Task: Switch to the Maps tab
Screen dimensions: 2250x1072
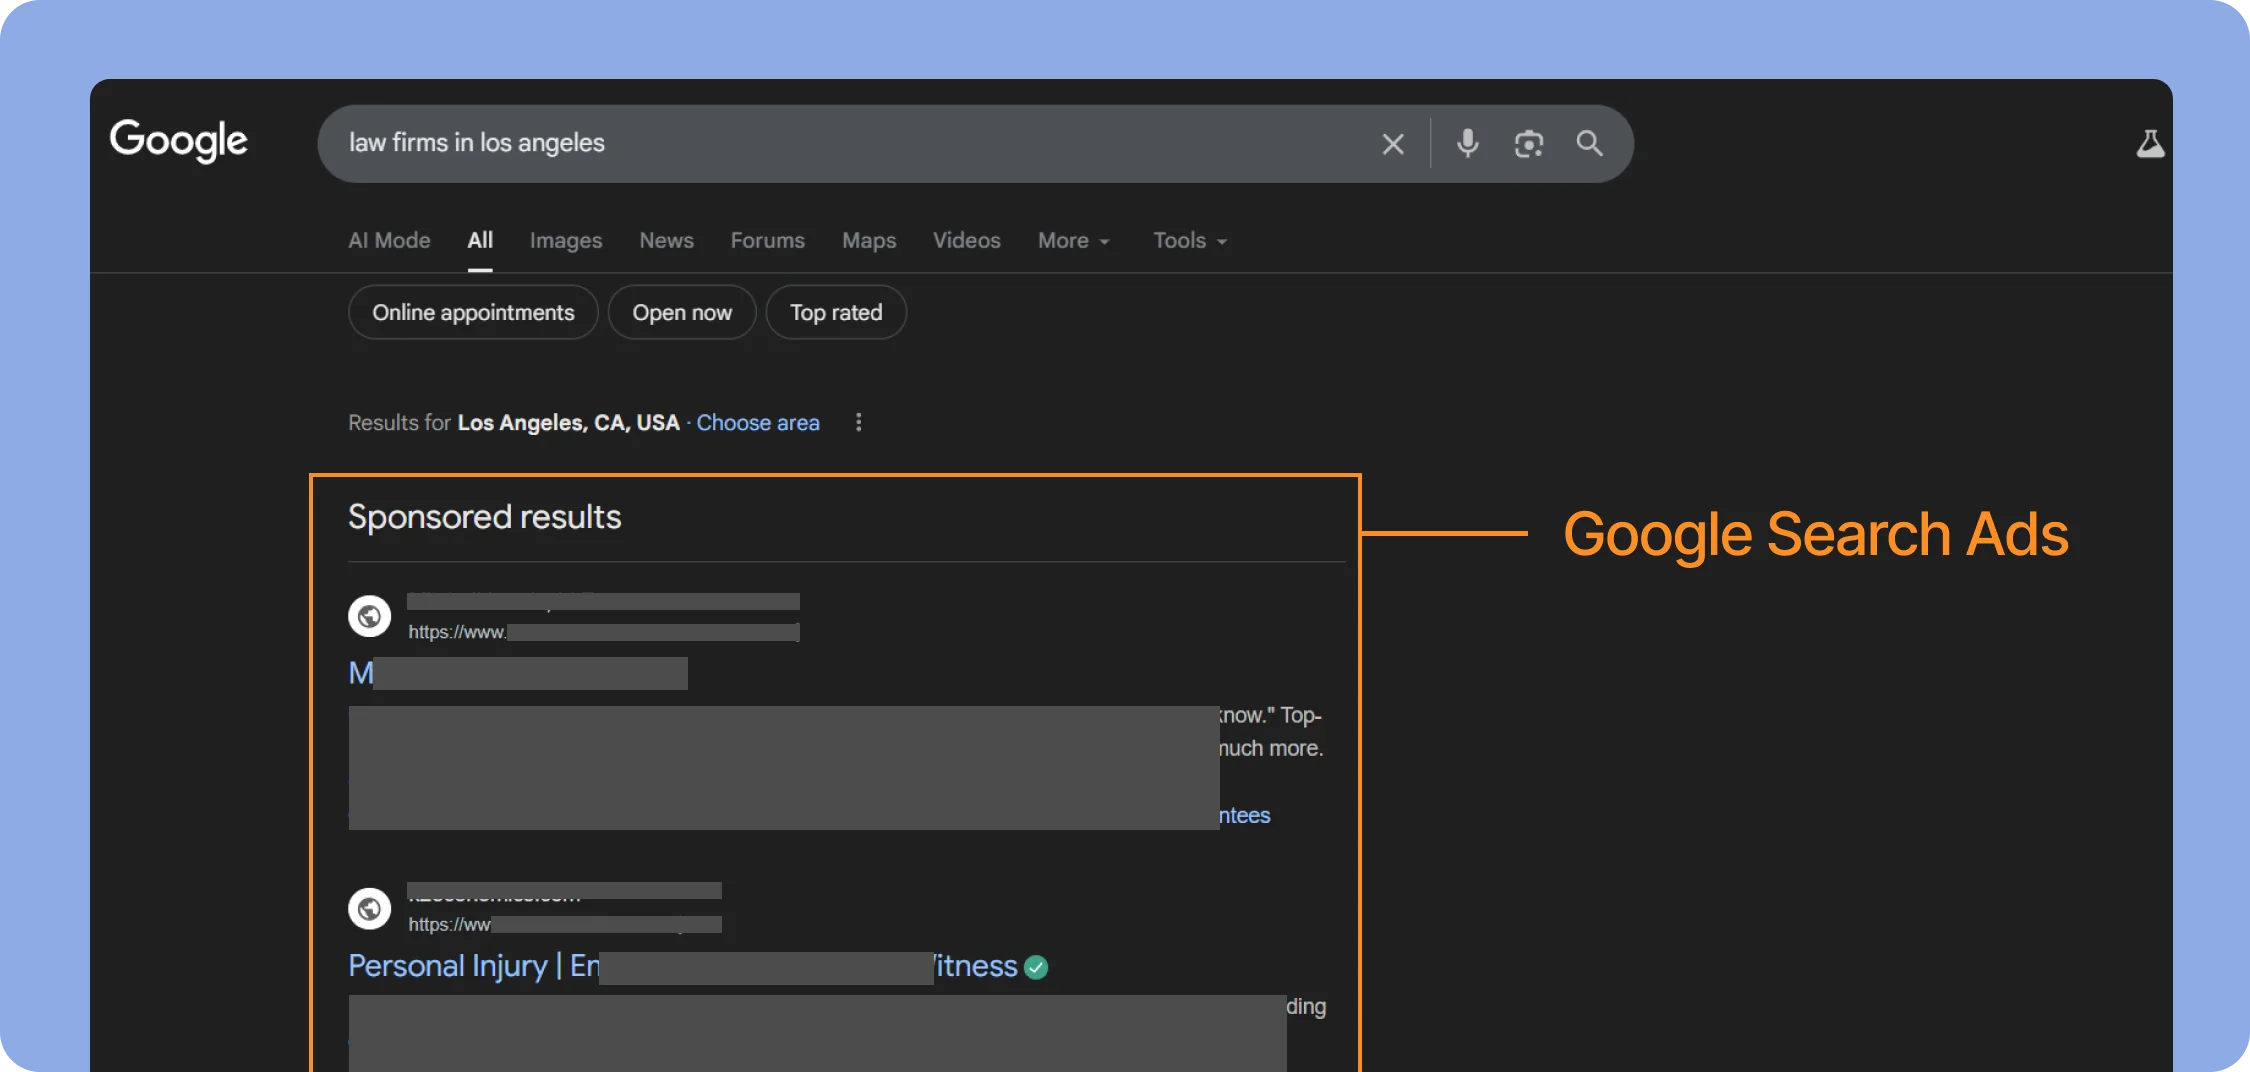Action: (868, 240)
